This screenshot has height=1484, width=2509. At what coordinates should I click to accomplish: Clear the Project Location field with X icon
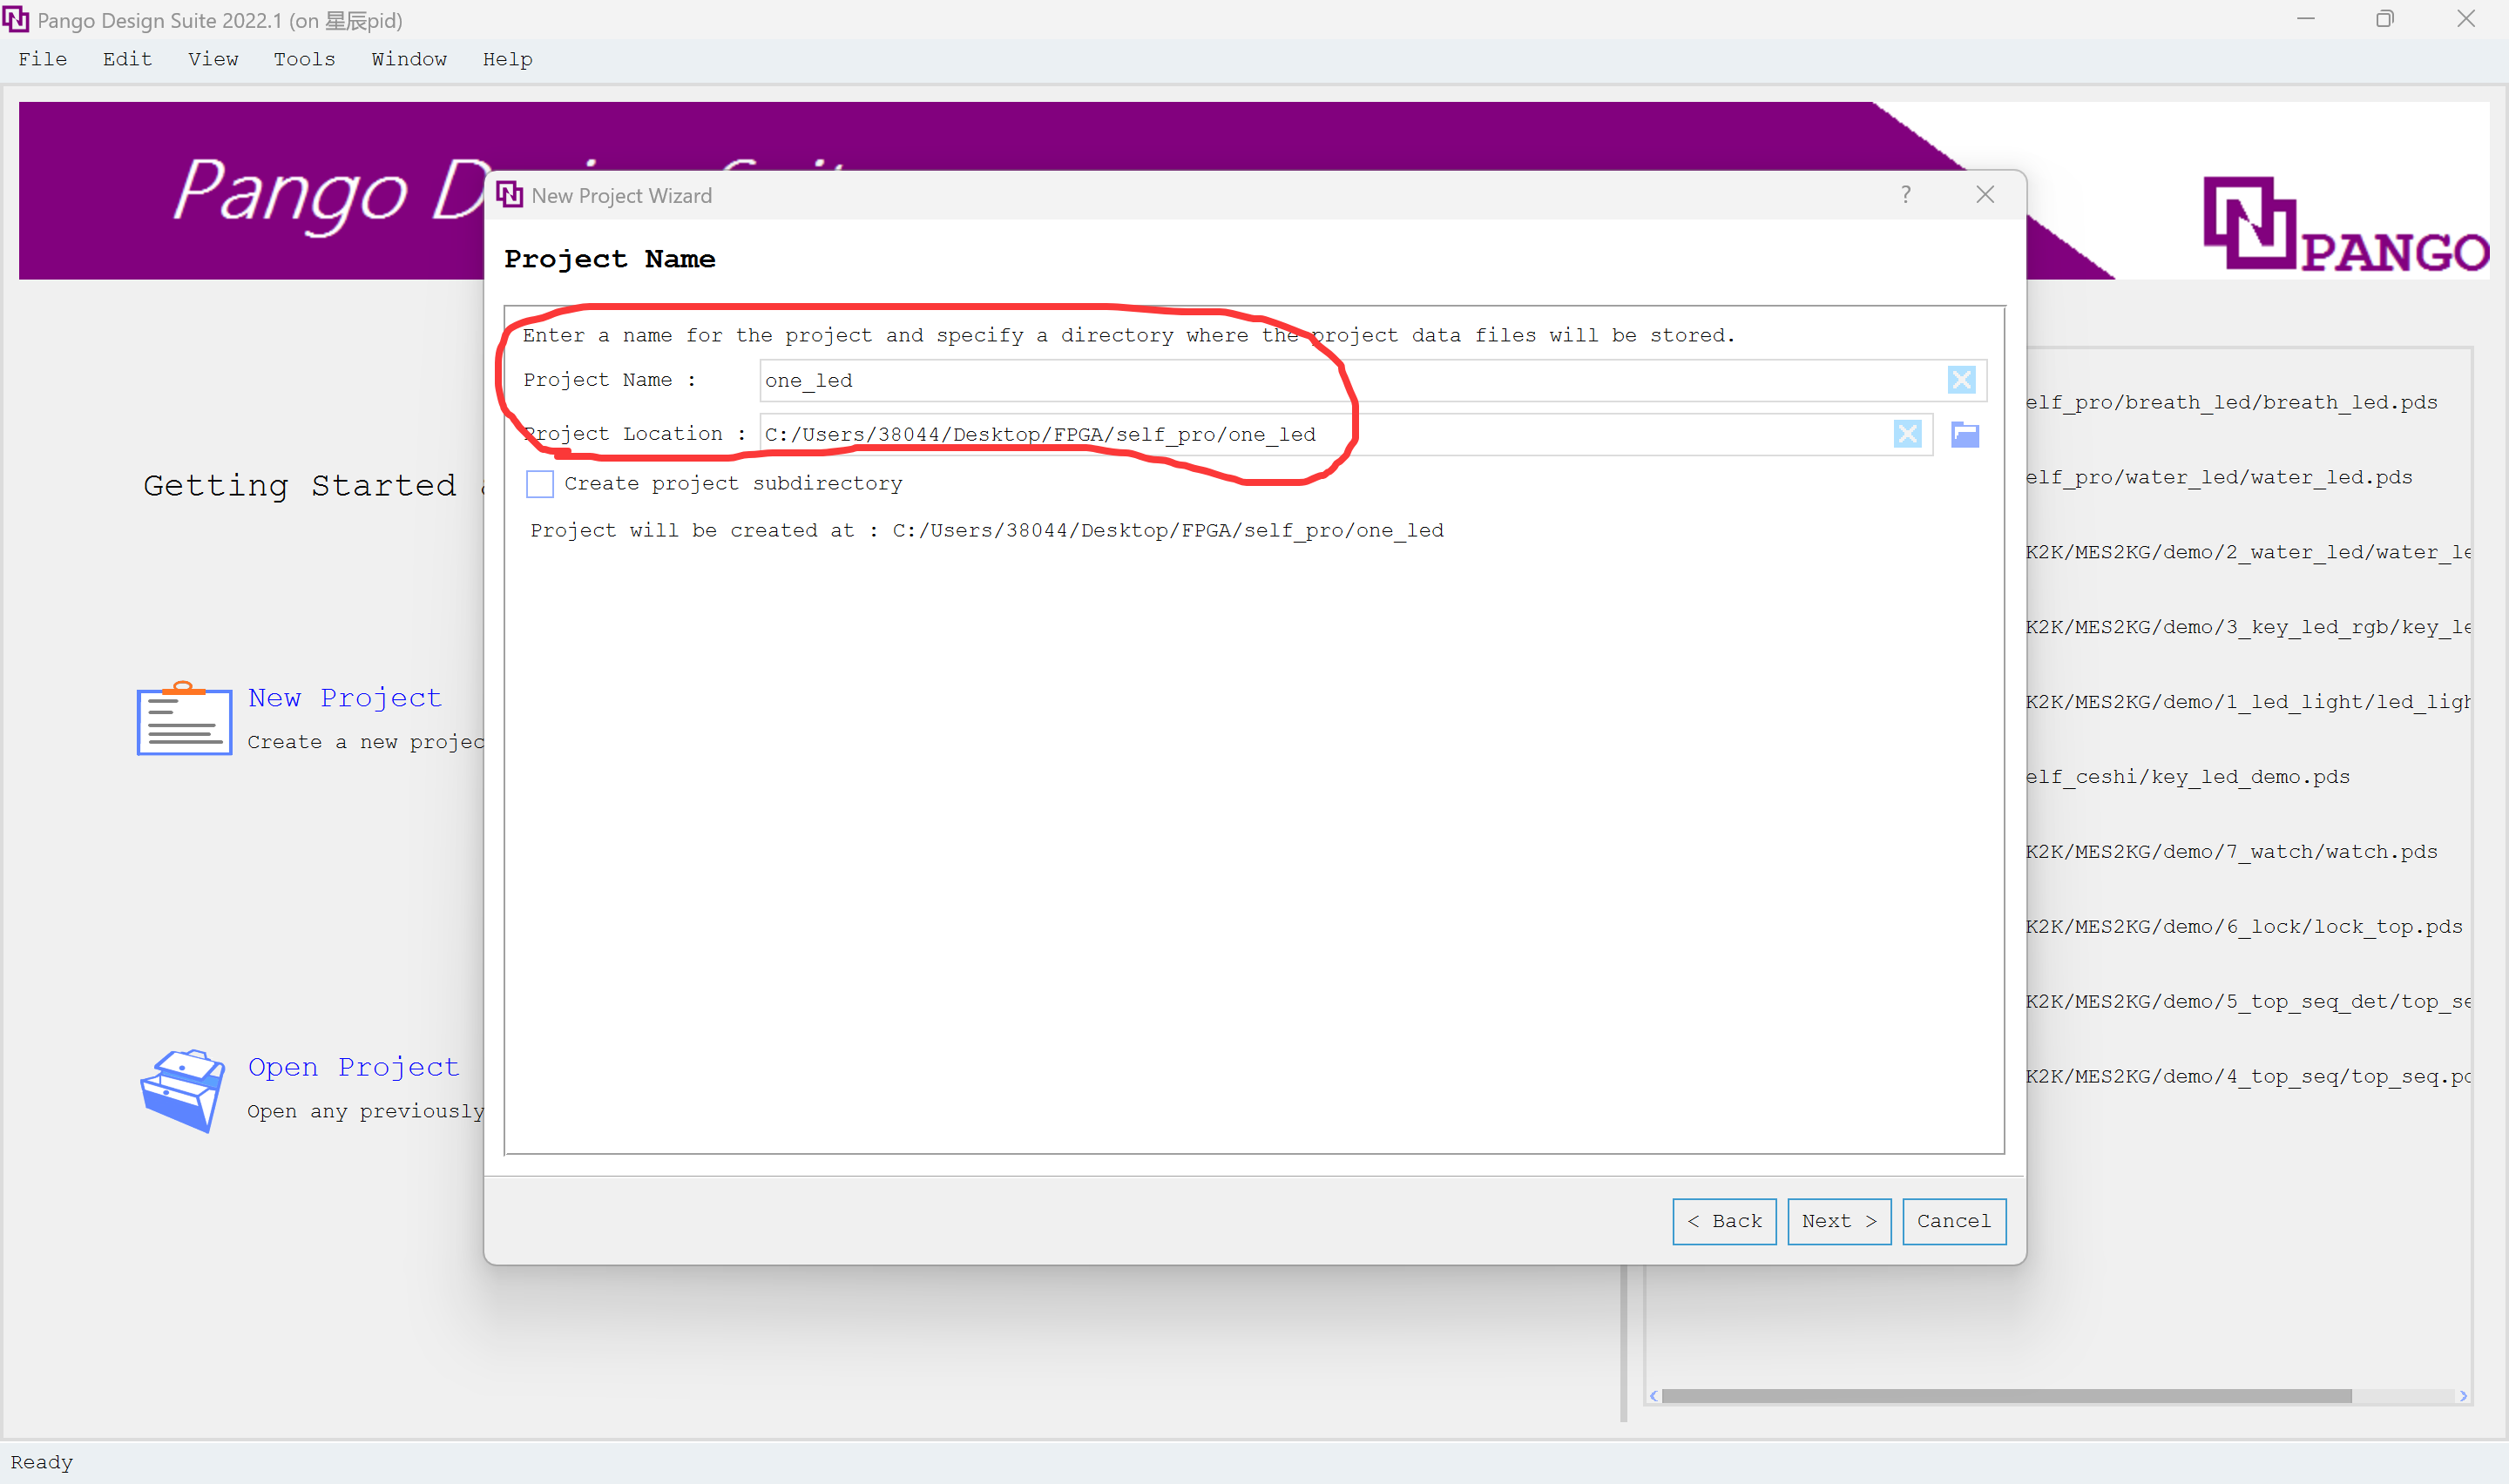pos(1907,434)
